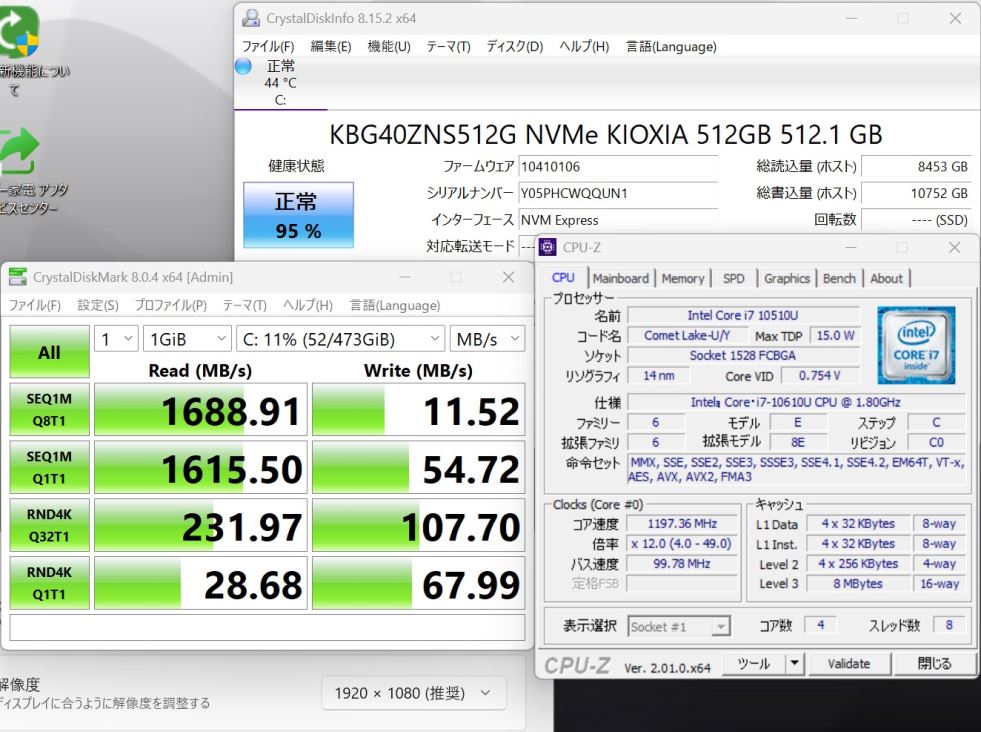Open the ヘルプ menu in CrystalDiskInfo
981x732 pixels.
click(x=584, y=47)
